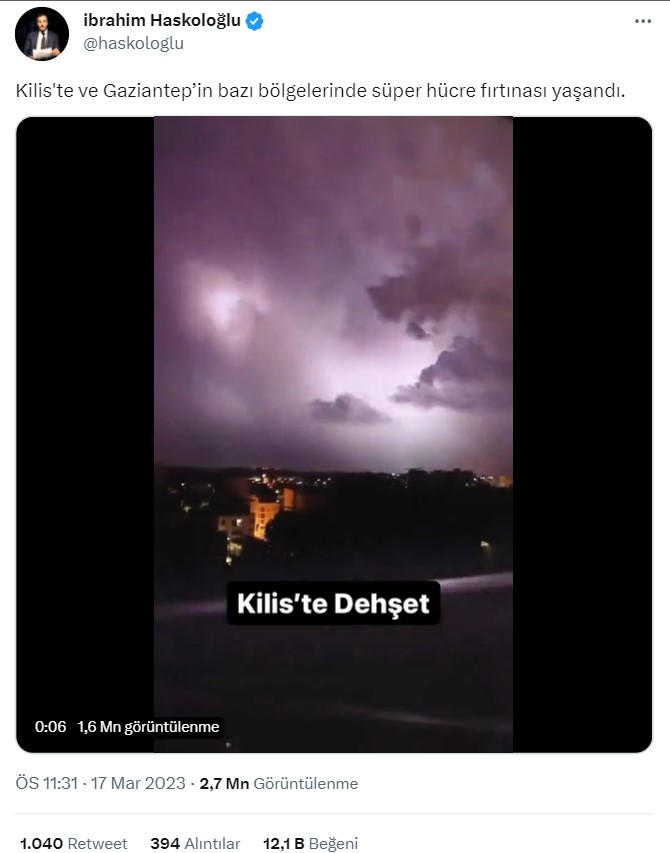Click the right black bar of the video
Image resolution: width=670 pixels, height=853 pixels.
click(582, 434)
